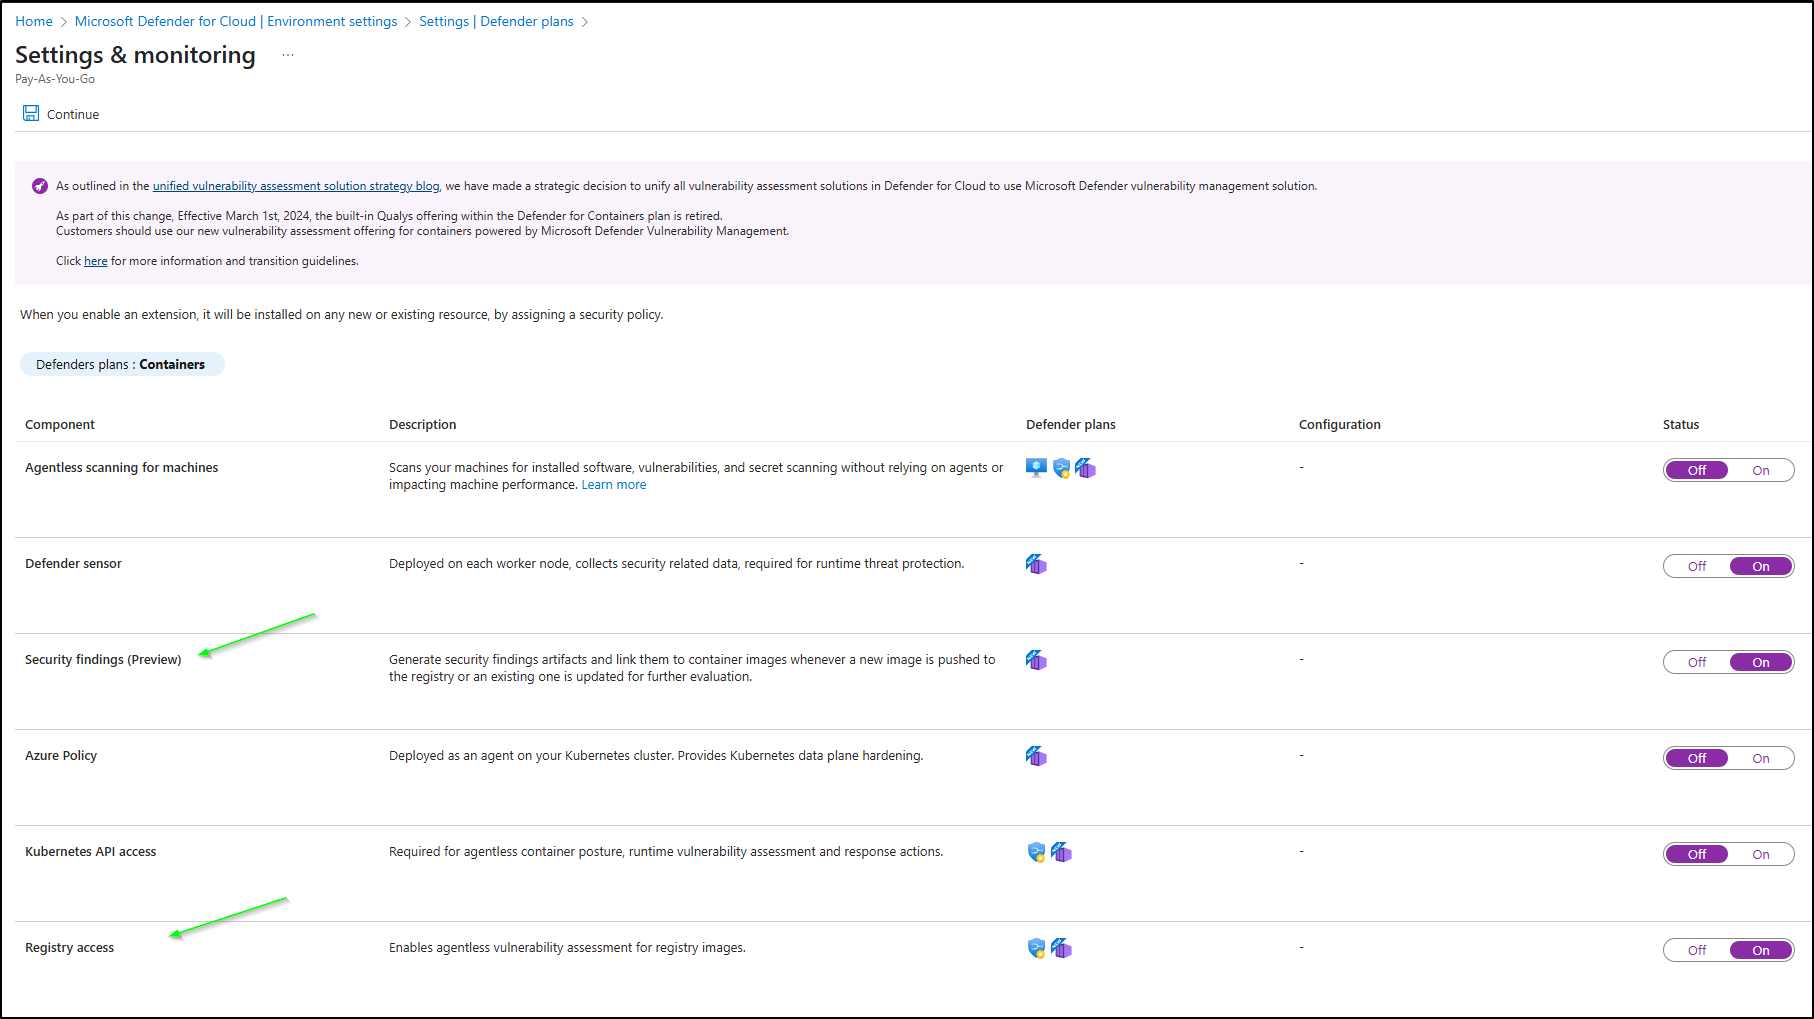Open the Learn more link in Agentless scanning description
The width and height of the screenshot is (1814, 1019).
pos(614,485)
